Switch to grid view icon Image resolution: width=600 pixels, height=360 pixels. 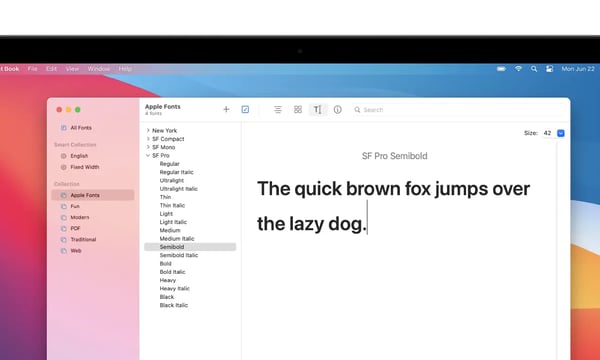(x=298, y=109)
